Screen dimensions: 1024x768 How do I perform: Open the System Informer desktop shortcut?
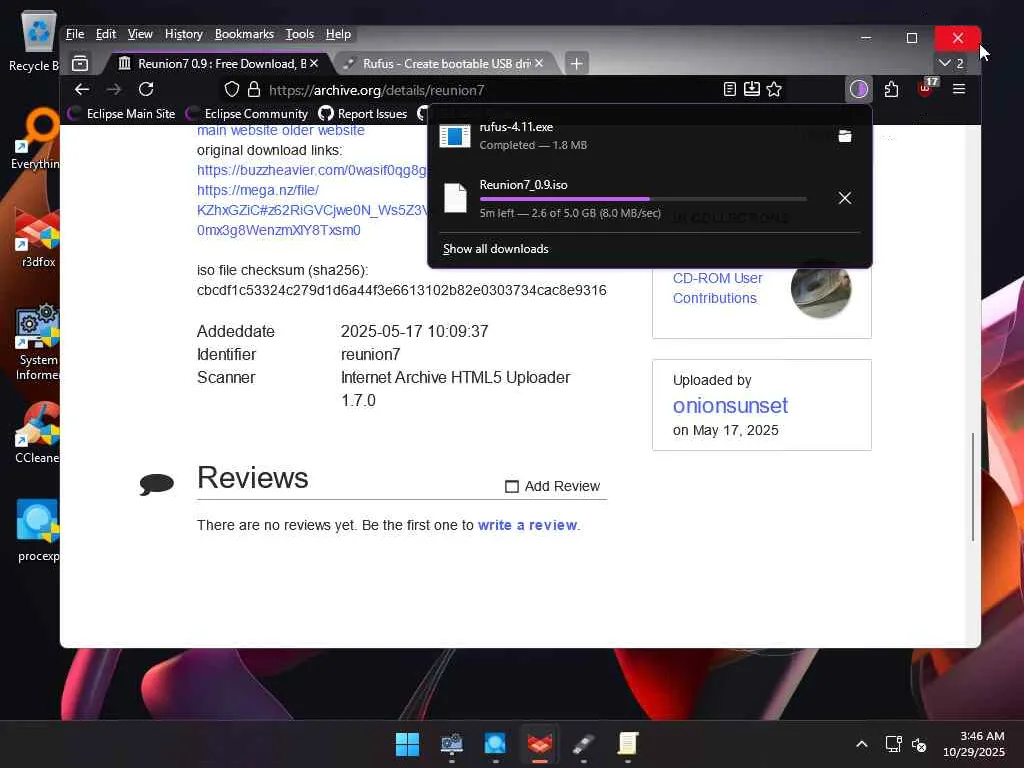click(x=37, y=343)
